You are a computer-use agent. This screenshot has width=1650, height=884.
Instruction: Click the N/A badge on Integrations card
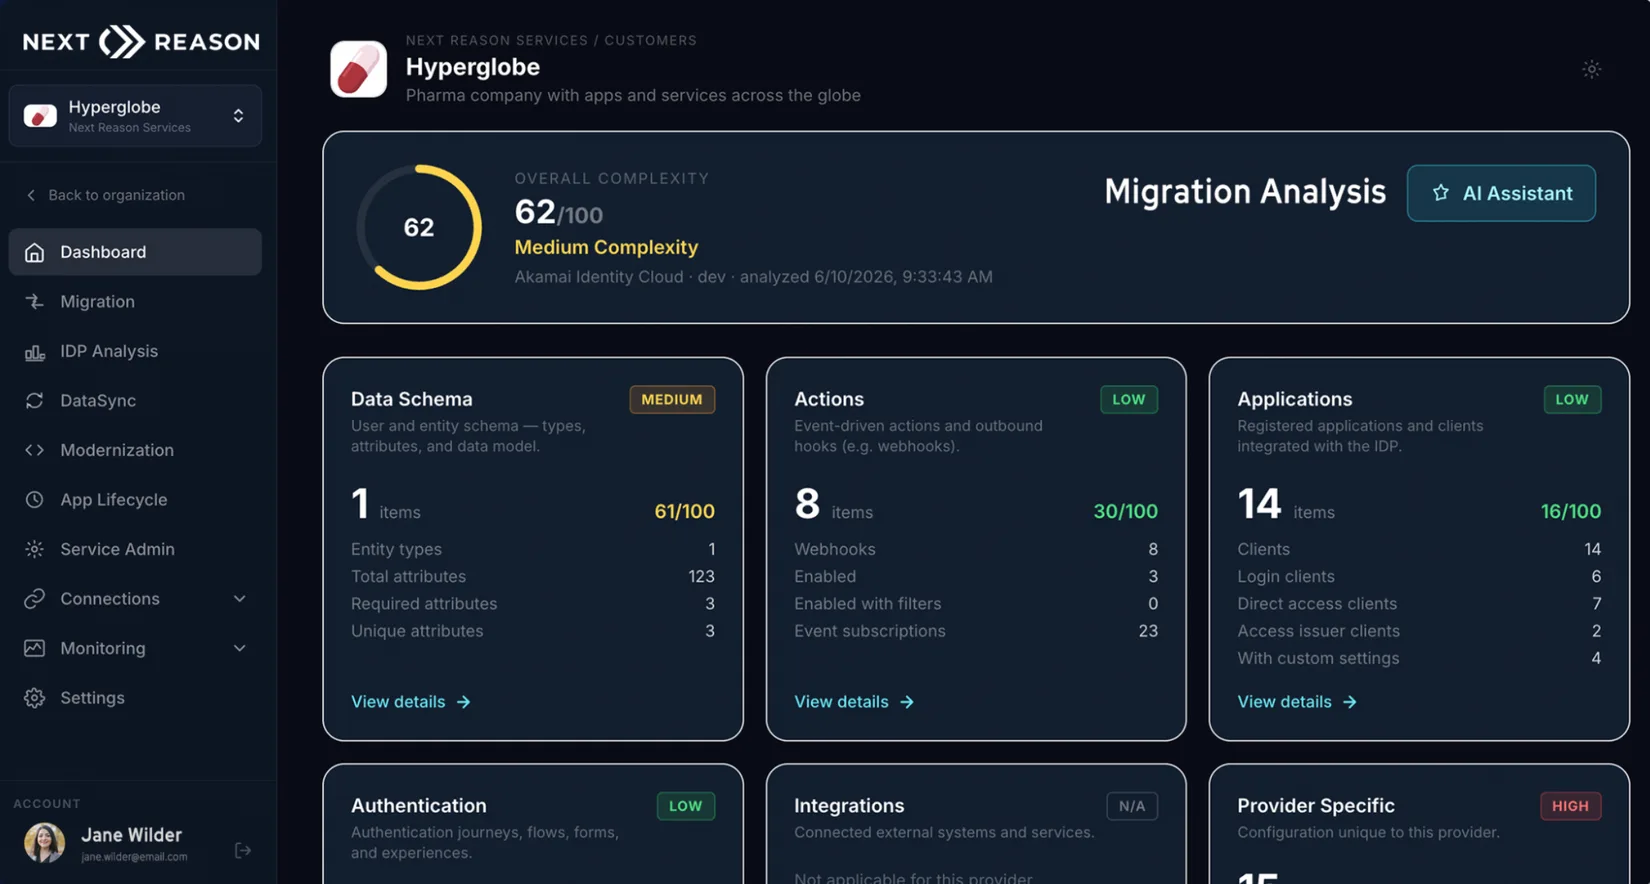tap(1132, 806)
